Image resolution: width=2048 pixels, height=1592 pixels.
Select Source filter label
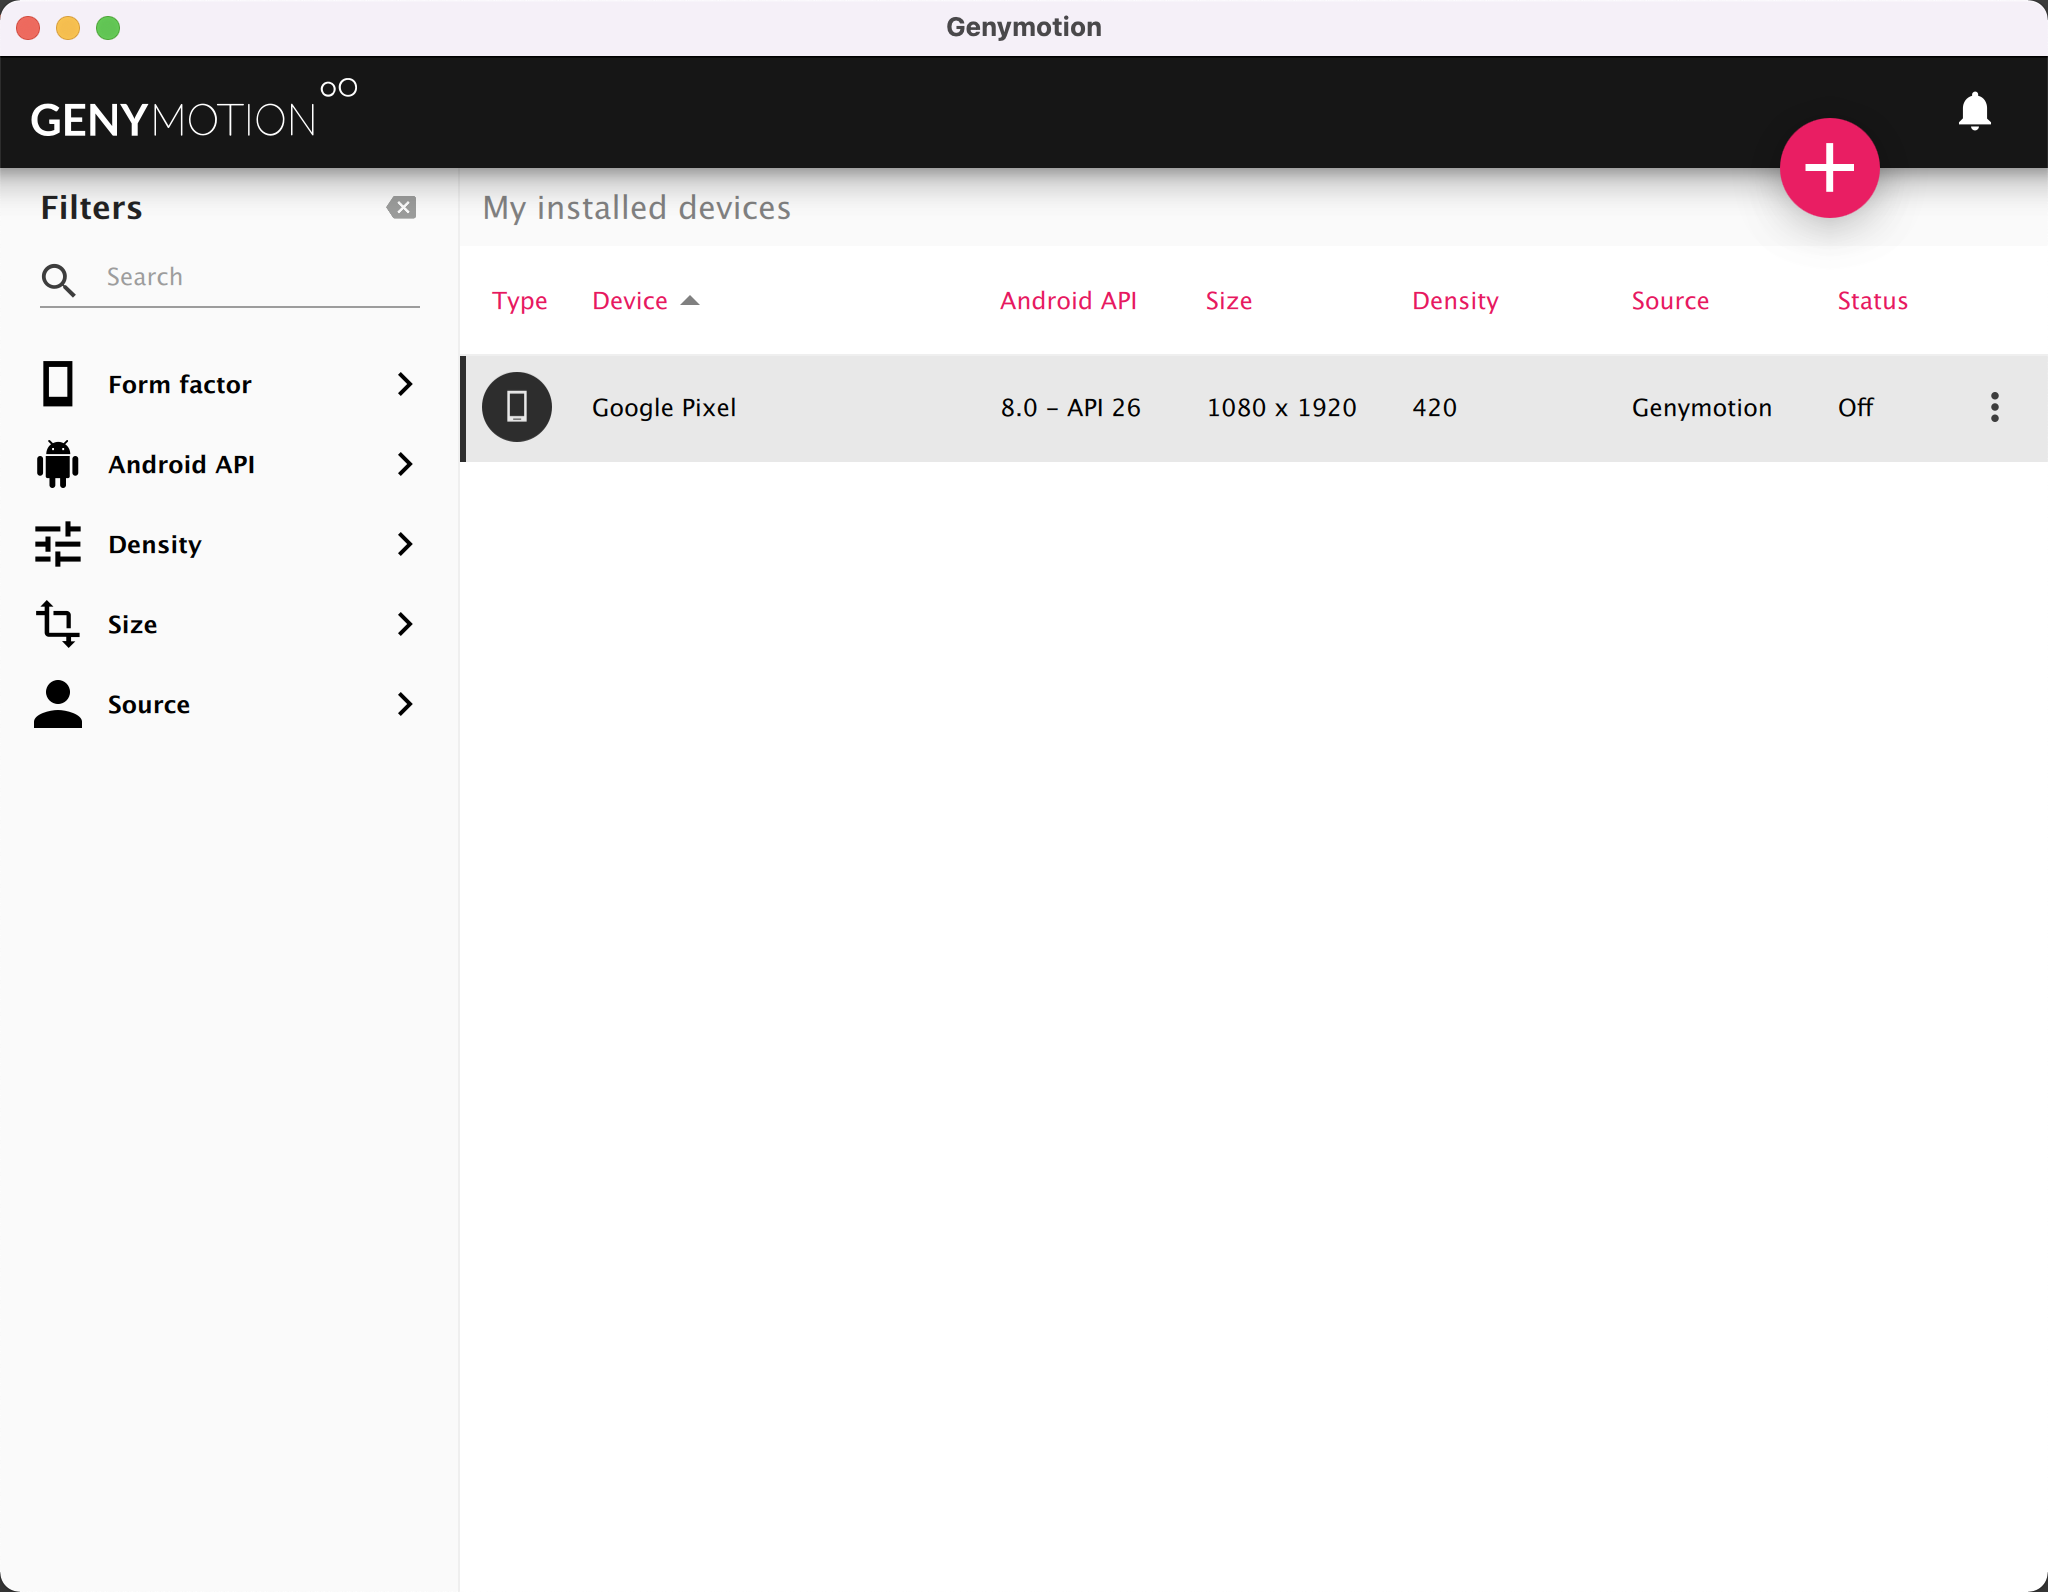click(149, 704)
